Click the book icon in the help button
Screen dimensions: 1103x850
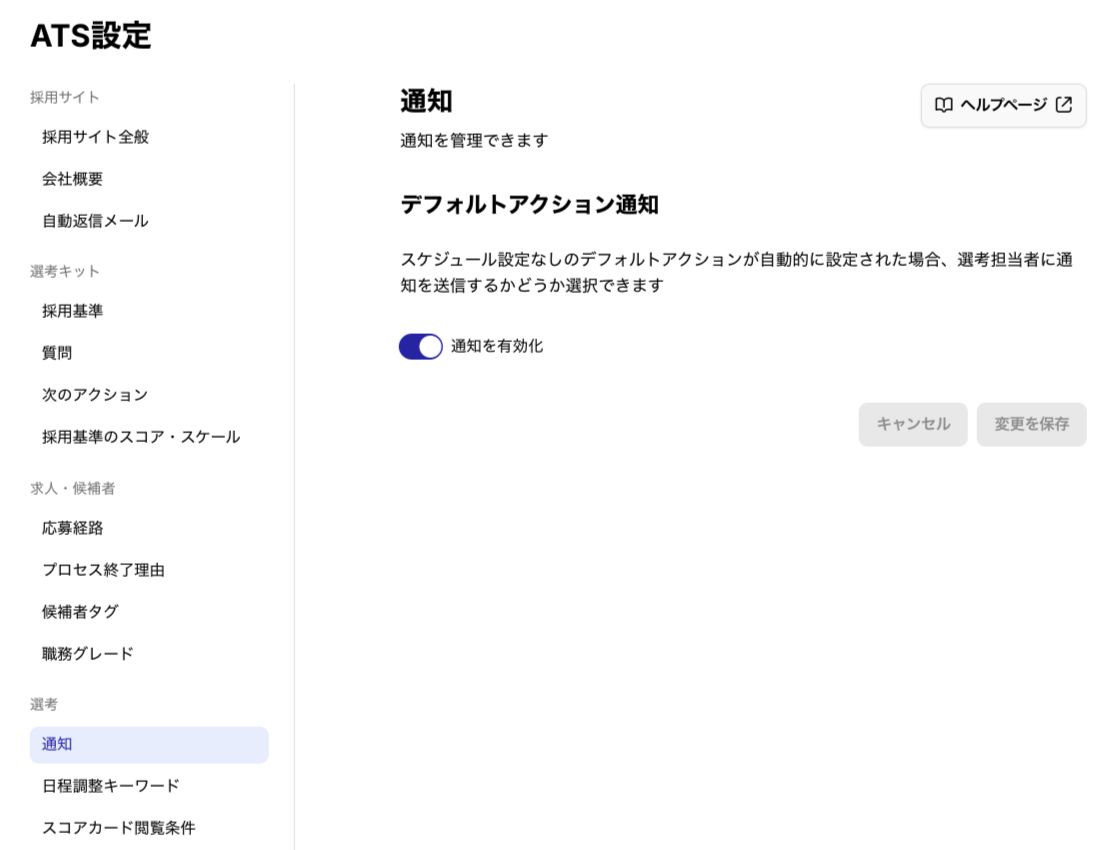click(x=943, y=105)
